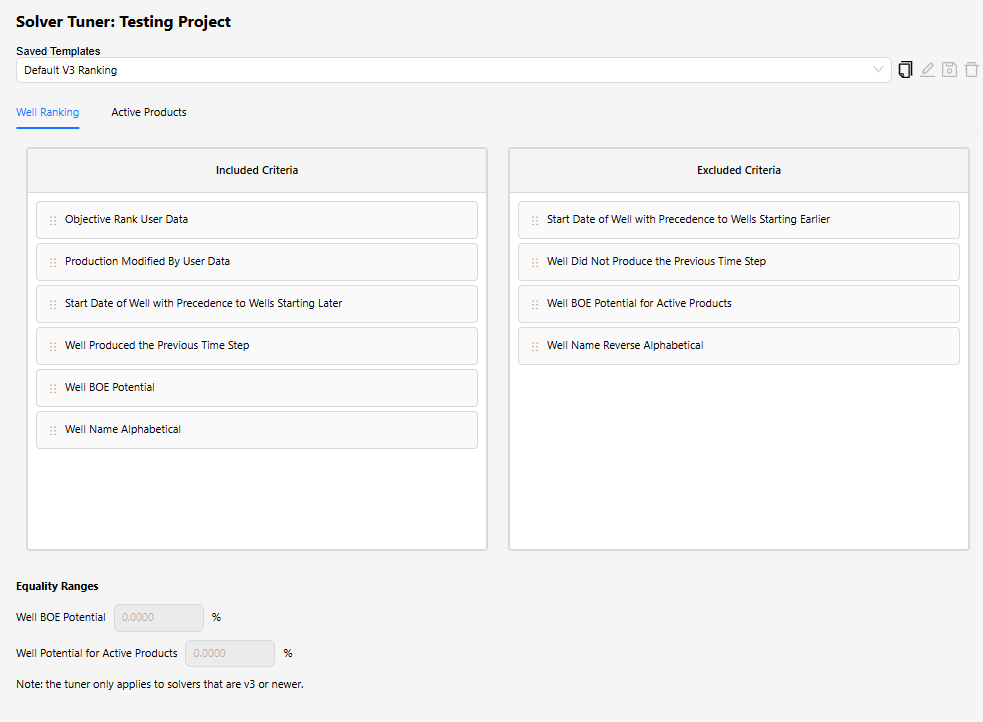Click the Well BOE Potential percentage field

pos(159,617)
